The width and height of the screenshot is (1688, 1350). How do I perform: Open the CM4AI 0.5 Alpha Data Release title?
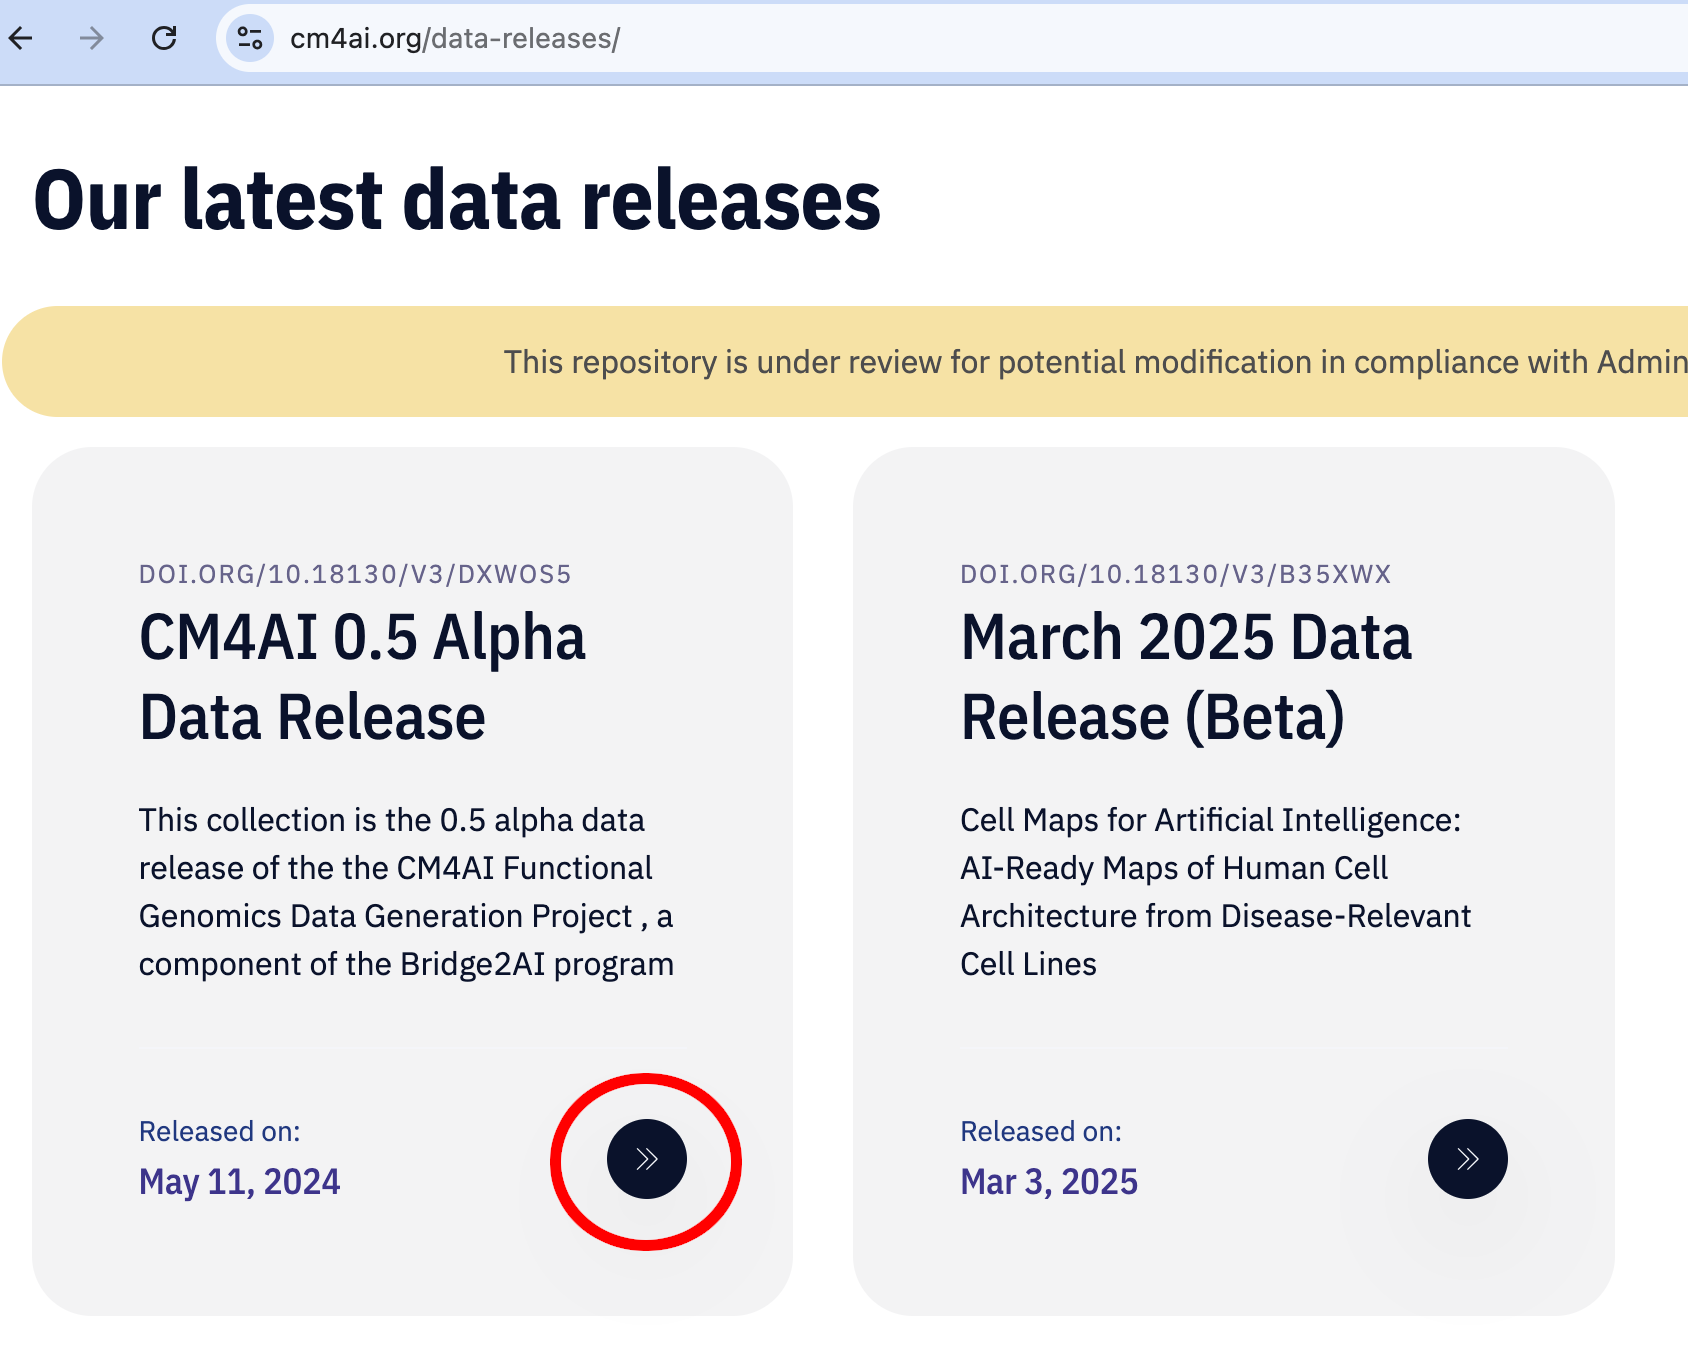click(362, 677)
